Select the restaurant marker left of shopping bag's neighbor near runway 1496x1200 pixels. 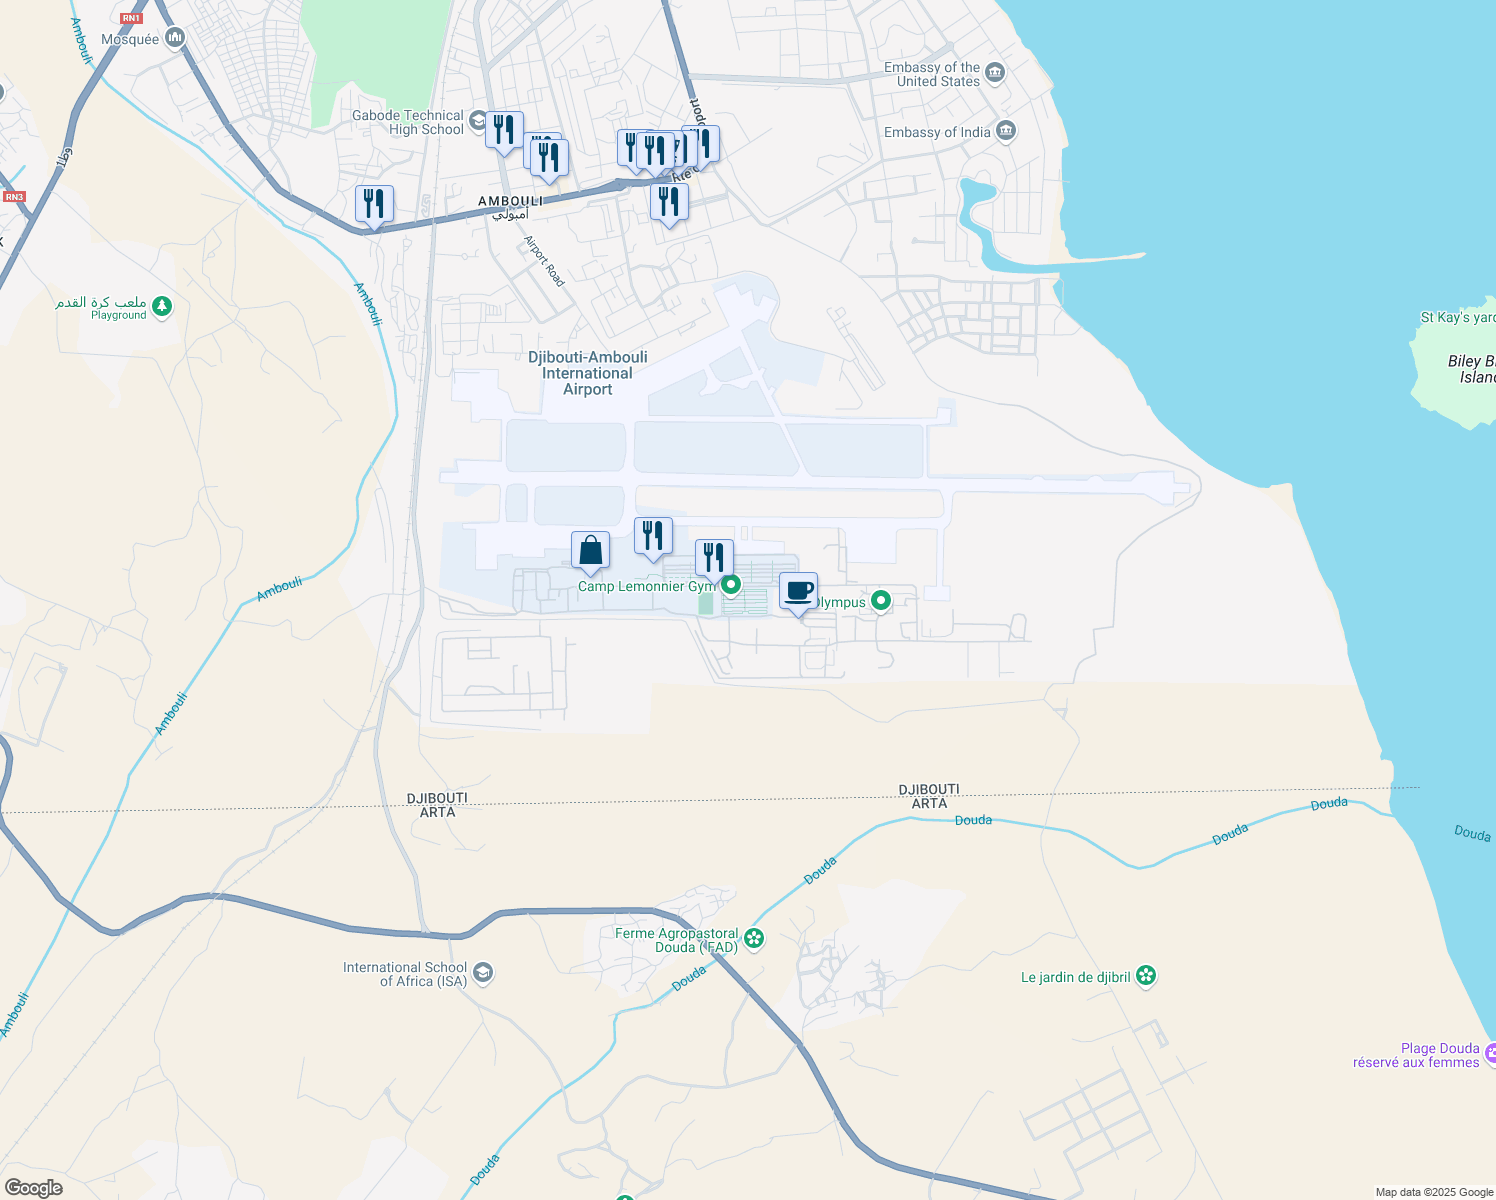pyautogui.click(x=653, y=538)
